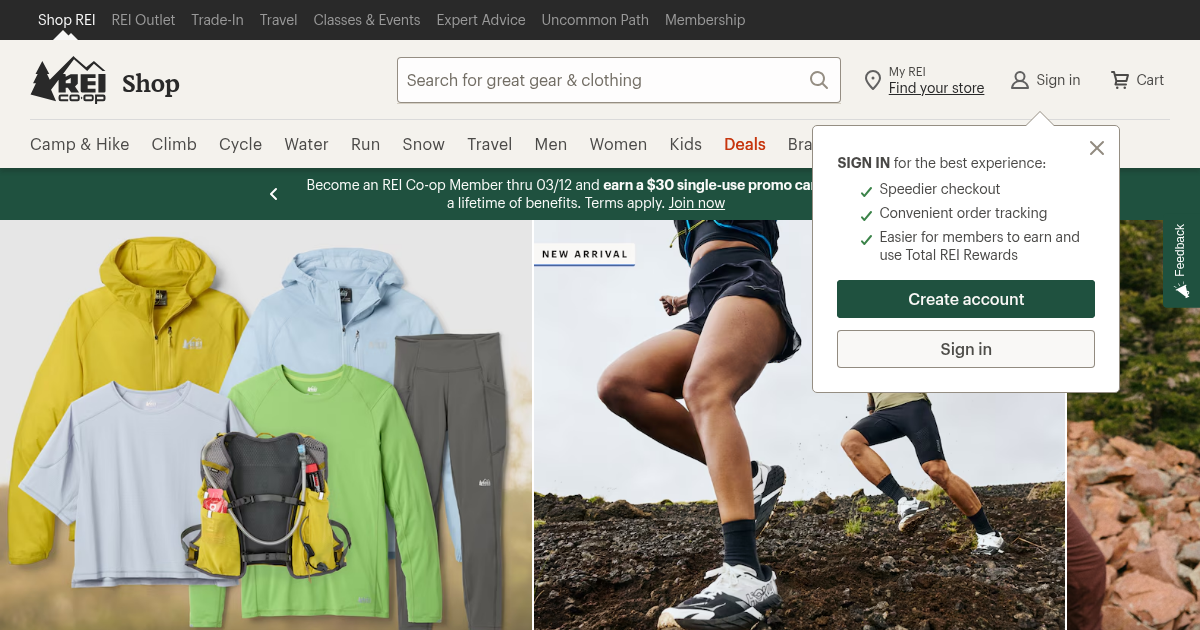Open Cart from header text

[1150, 80]
